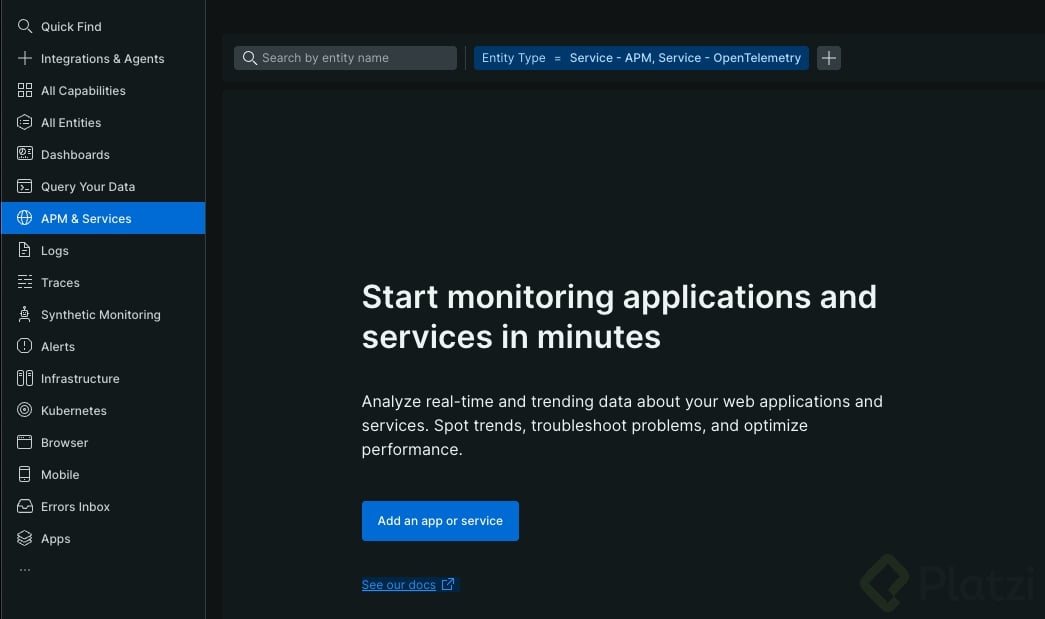Click the Kubernetes target icon
The height and width of the screenshot is (619, 1045).
point(25,410)
